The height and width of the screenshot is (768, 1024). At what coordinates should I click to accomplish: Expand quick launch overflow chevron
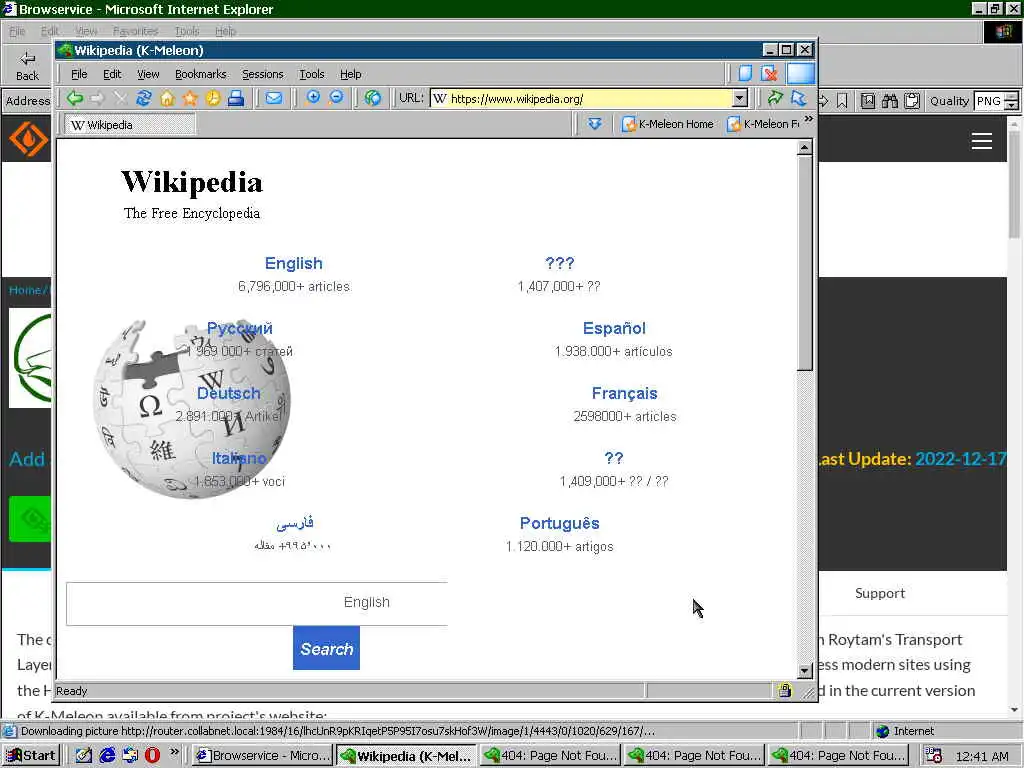point(174,752)
